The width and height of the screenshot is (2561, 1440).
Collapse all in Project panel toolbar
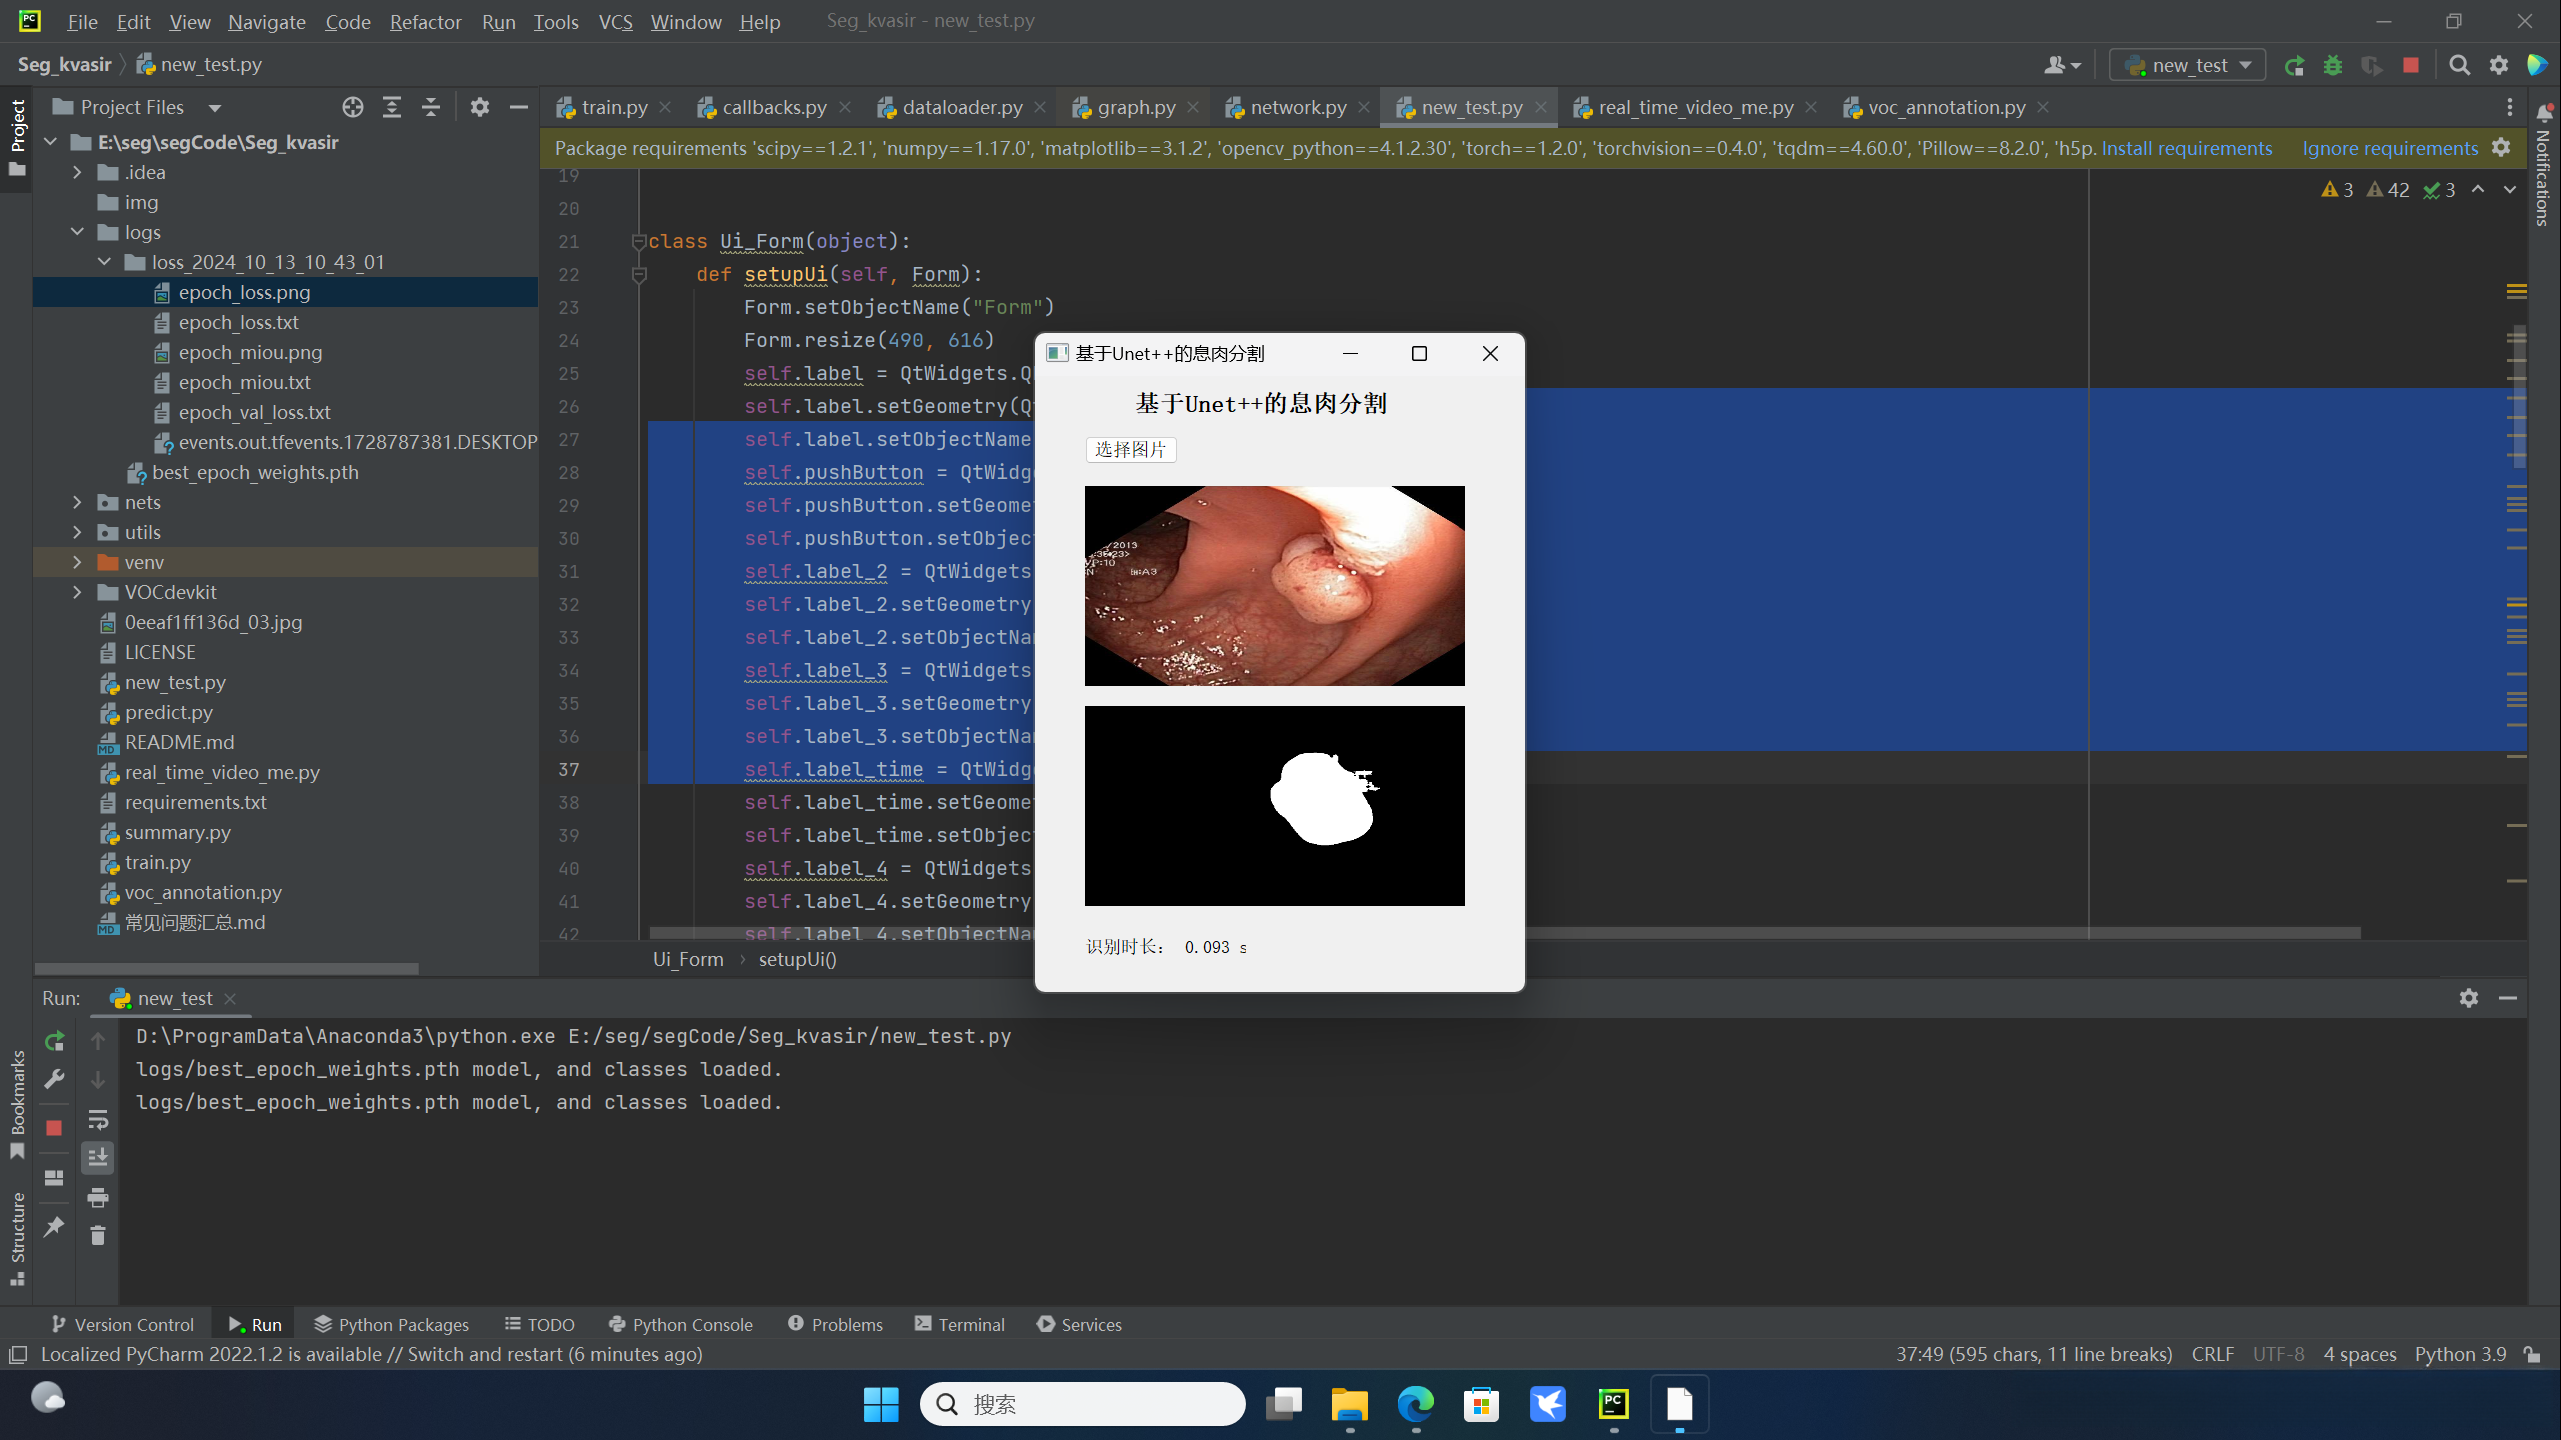(431, 107)
